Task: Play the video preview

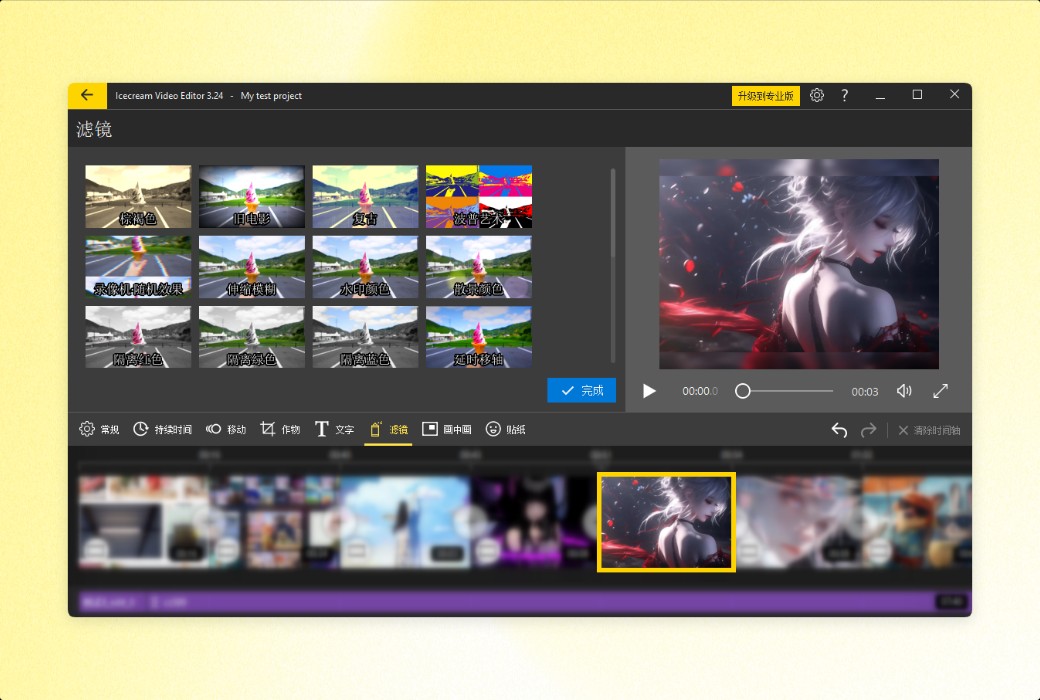Action: [x=648, y=391]
